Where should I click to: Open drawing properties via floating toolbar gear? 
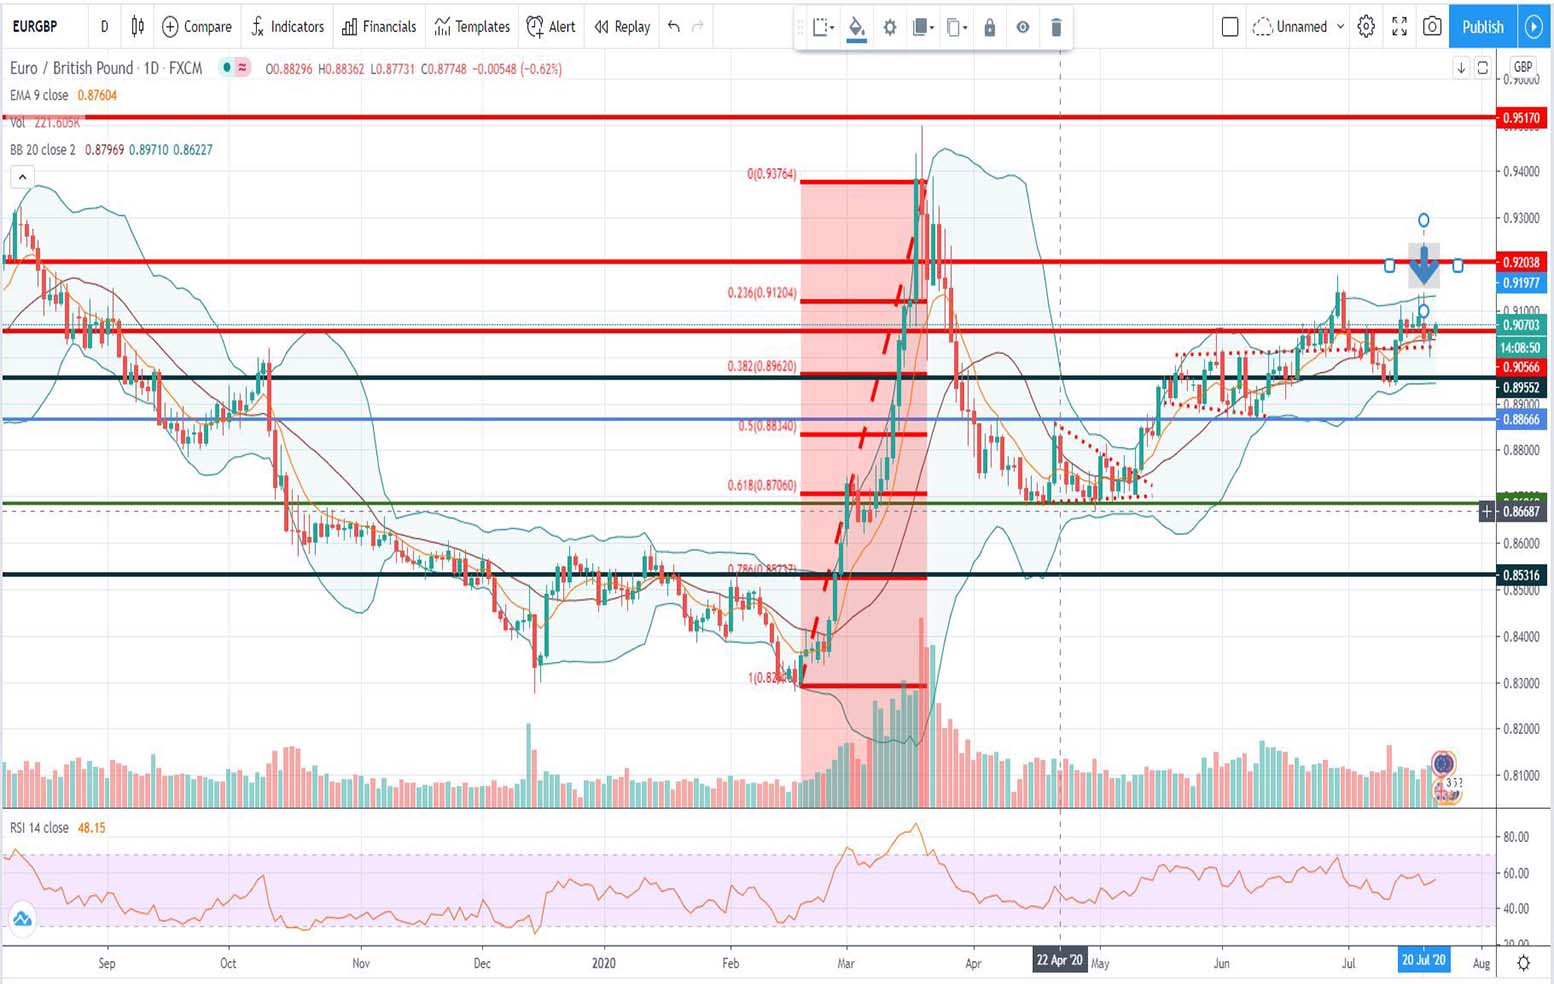[x=889, y=28]
